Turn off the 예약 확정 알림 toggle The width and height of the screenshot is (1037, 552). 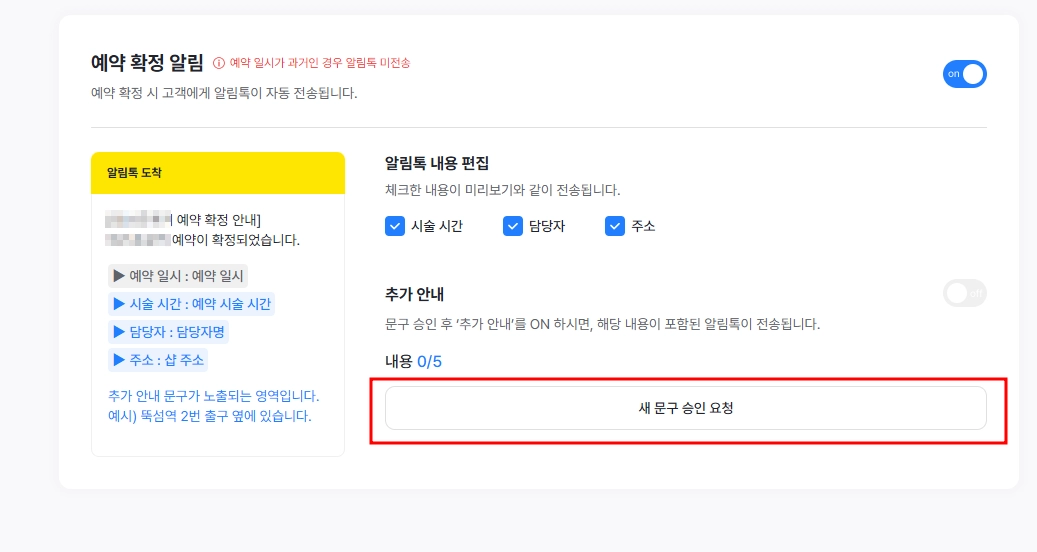[x=964, y=74]
